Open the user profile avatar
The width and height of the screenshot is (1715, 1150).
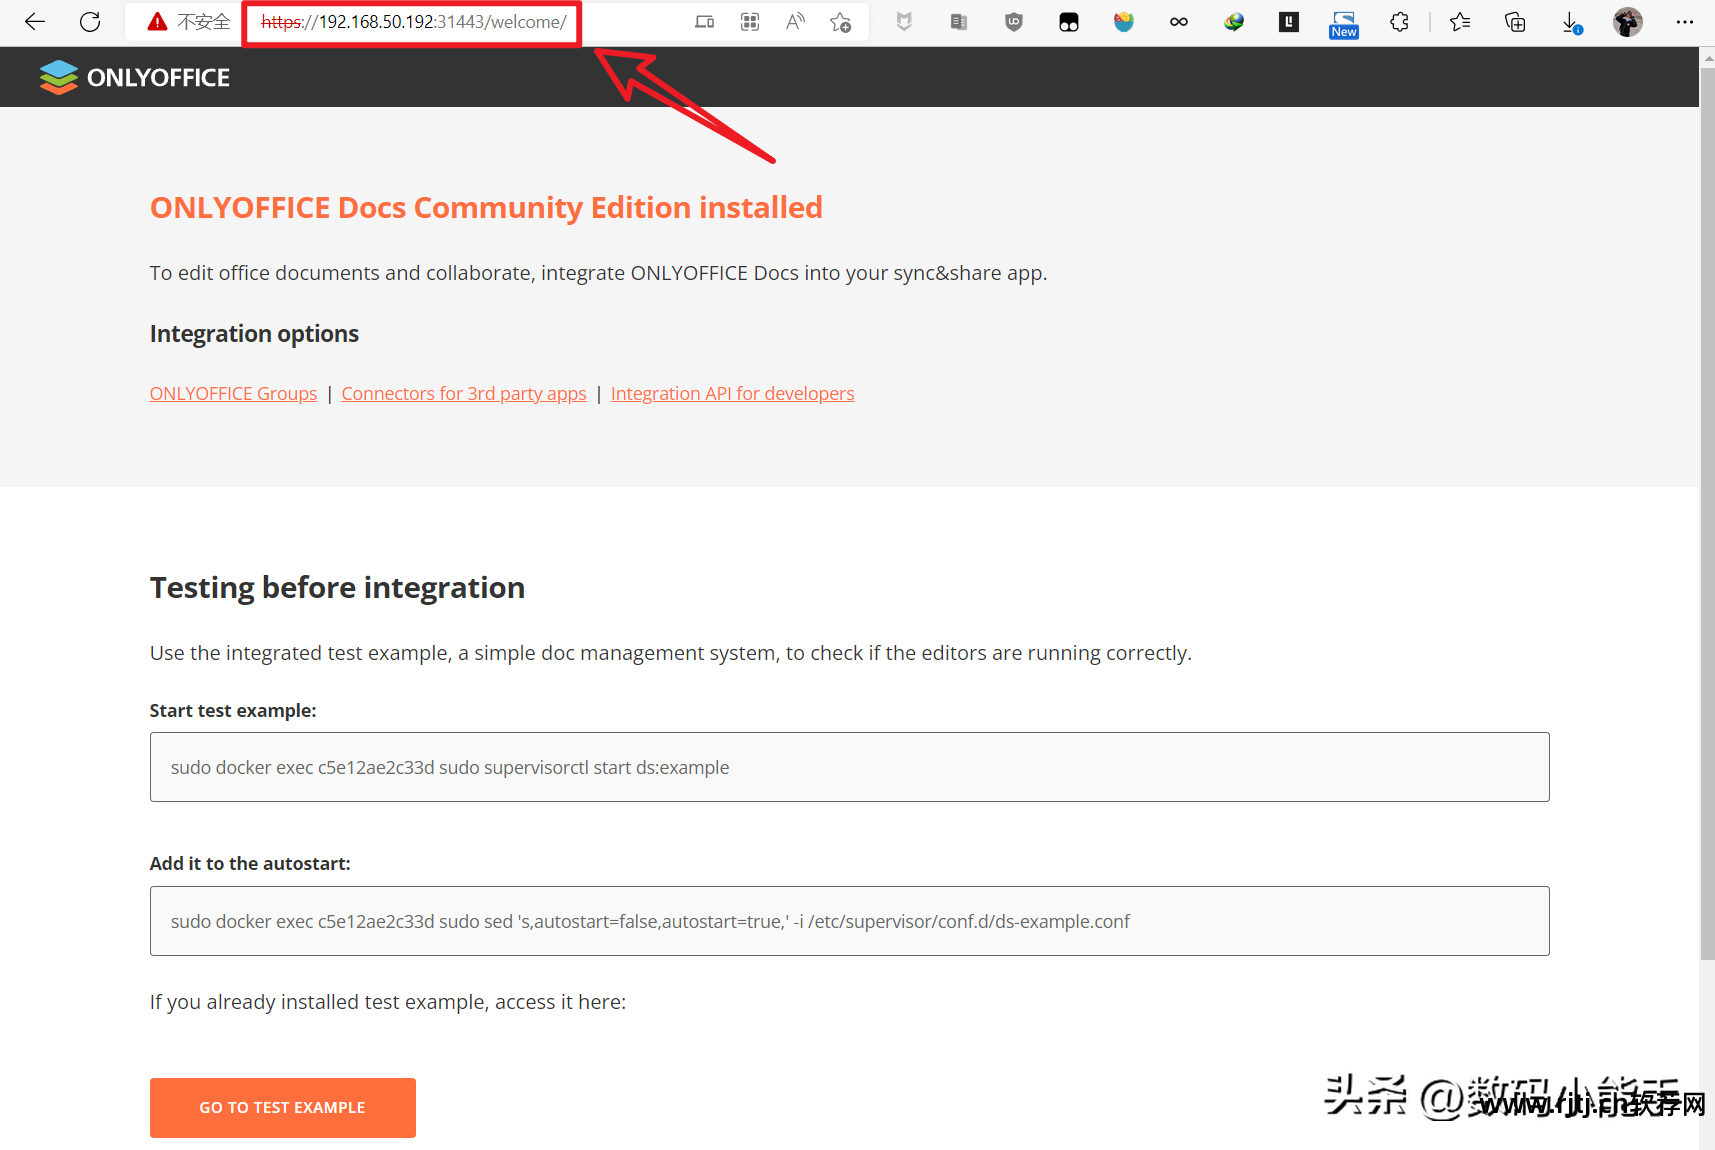pyautogui.click(x=1628, y=22)
